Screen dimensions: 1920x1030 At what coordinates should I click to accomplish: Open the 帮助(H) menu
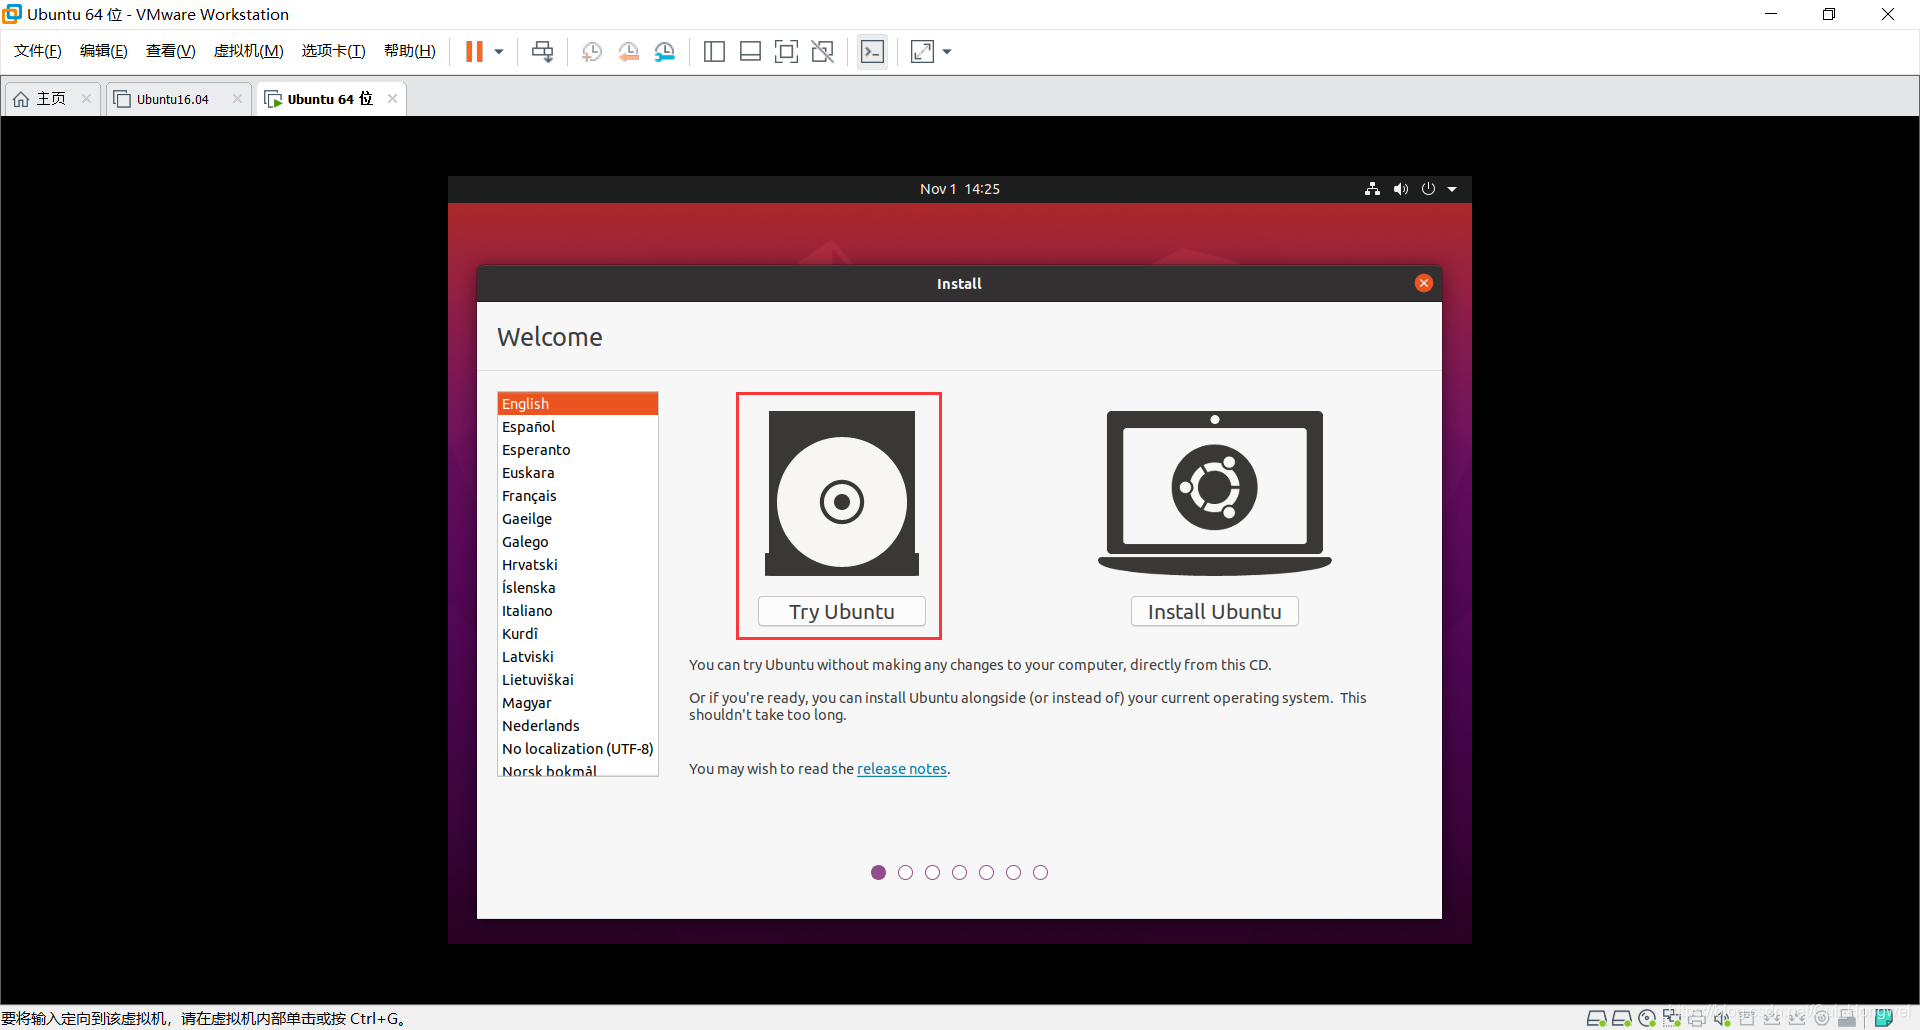click(410, 51)
